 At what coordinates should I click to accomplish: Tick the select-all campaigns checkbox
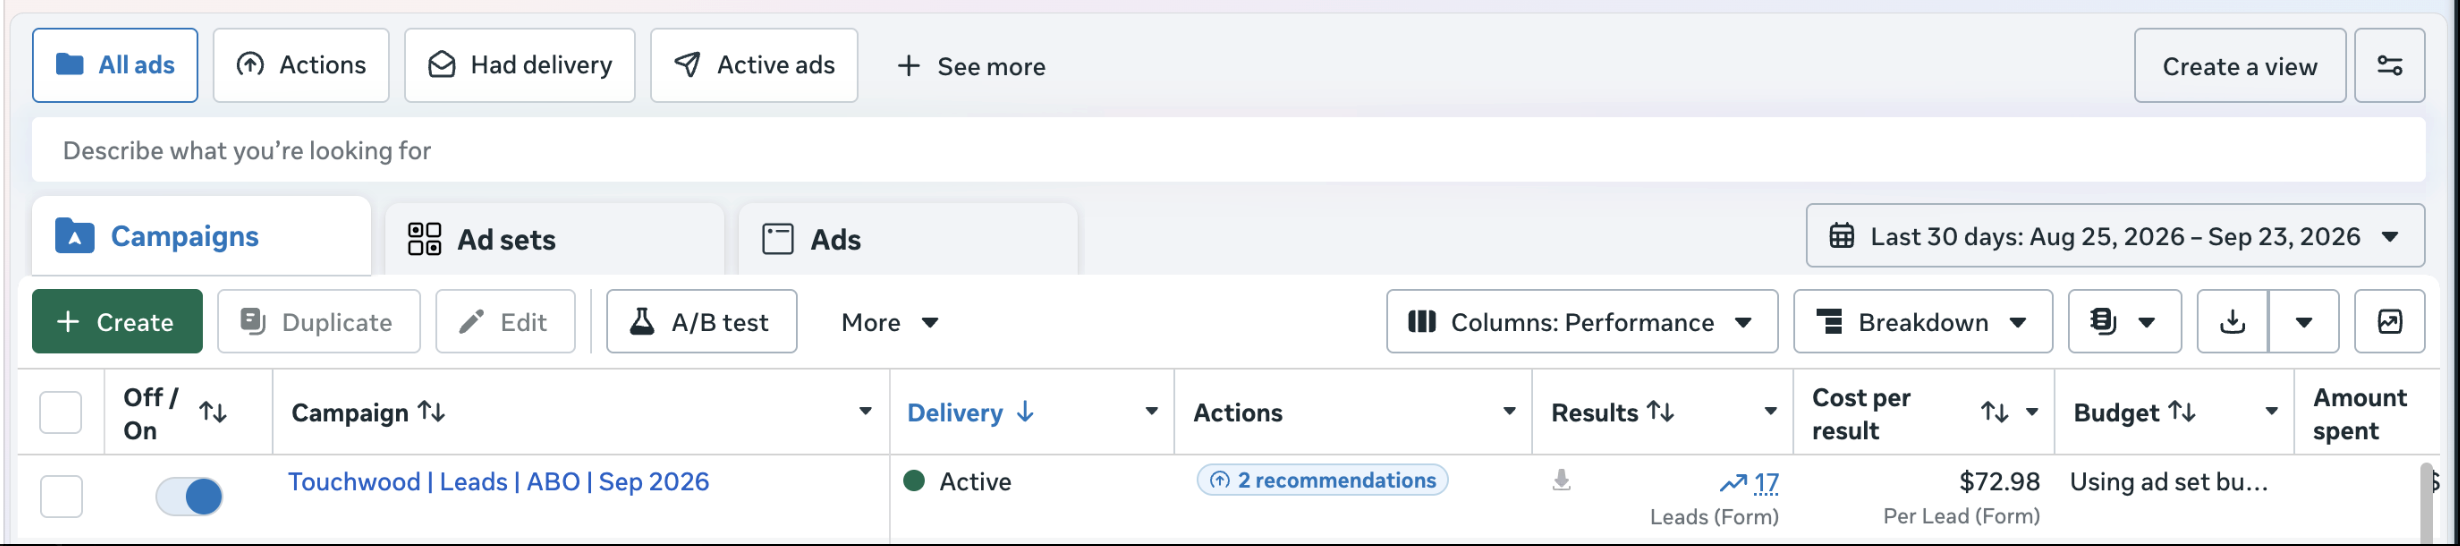(60, 412)
